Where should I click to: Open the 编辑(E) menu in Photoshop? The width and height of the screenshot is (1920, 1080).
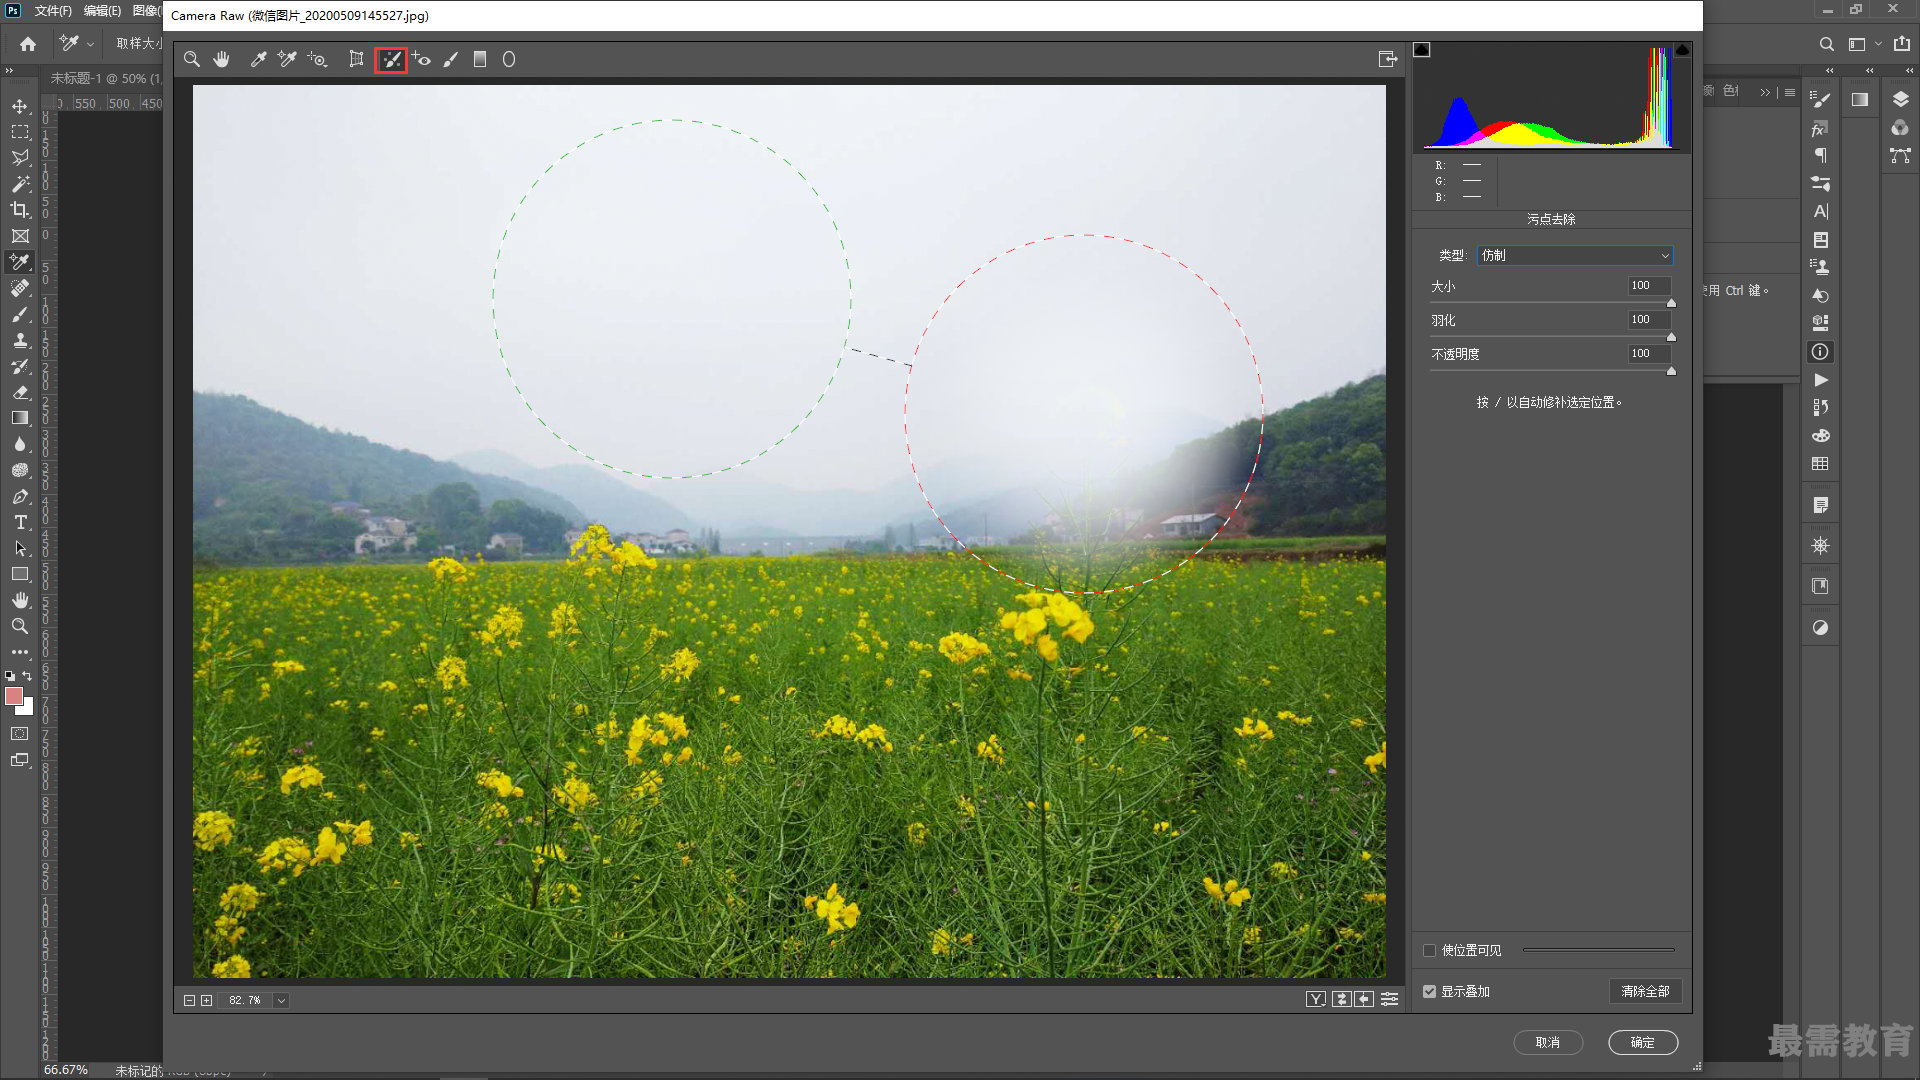pyautogui.click(x=102, y=11)
